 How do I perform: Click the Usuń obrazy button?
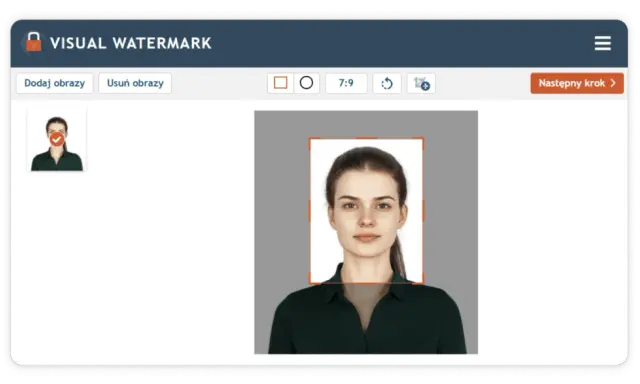[x=135, y=83]
